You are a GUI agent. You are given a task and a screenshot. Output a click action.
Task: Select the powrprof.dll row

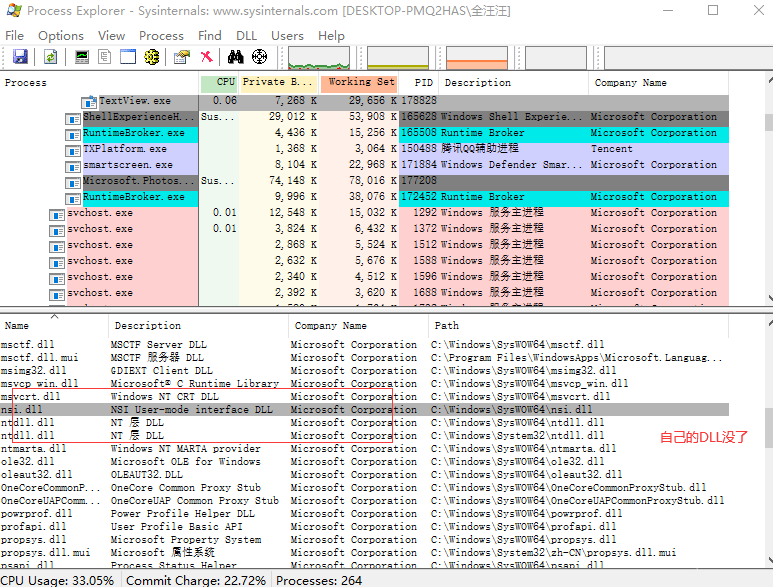tap(364, 514)
